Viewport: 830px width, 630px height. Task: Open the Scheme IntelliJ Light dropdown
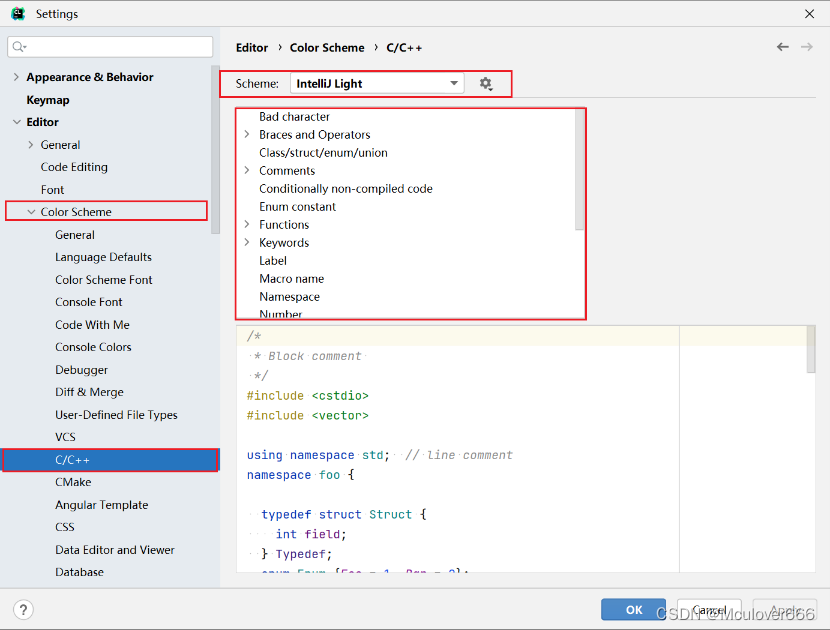point(377,84)
